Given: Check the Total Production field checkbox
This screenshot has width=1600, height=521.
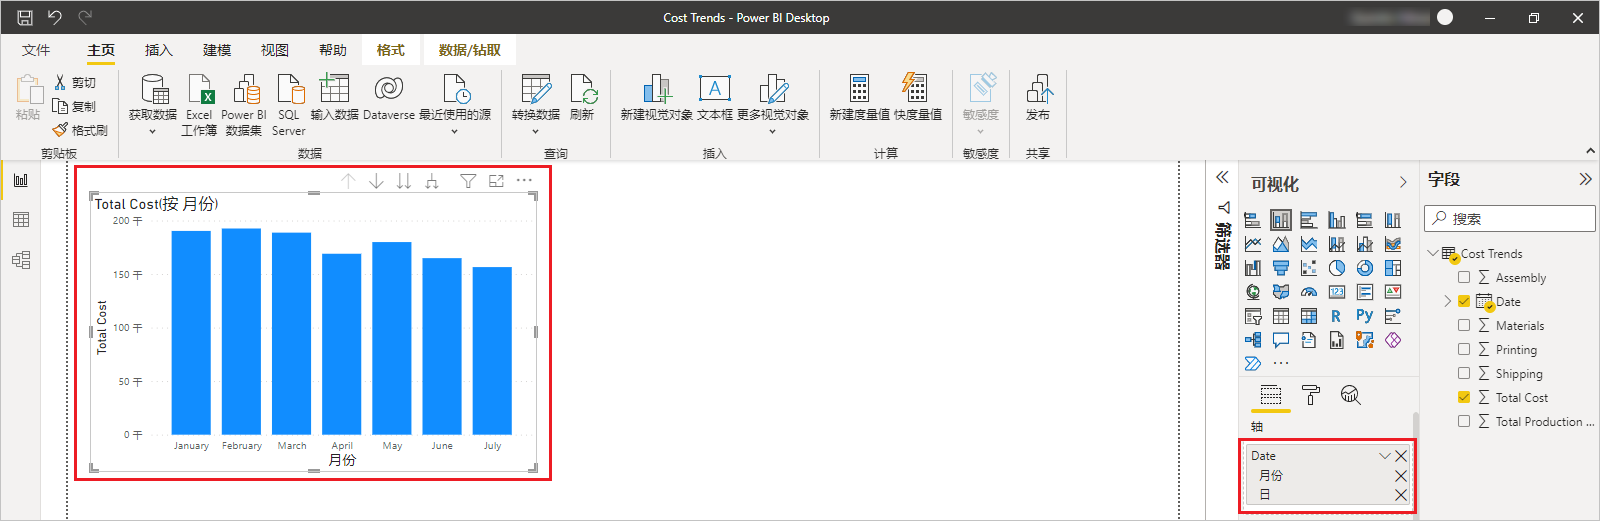Looking at the screenshot, I should tap(1464, 421).
